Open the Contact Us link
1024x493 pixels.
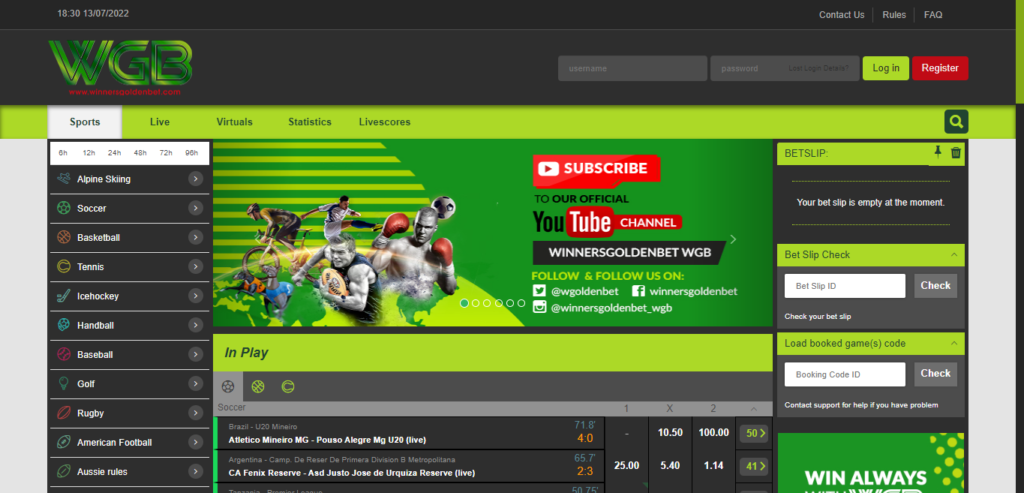[x=842, y=15]
